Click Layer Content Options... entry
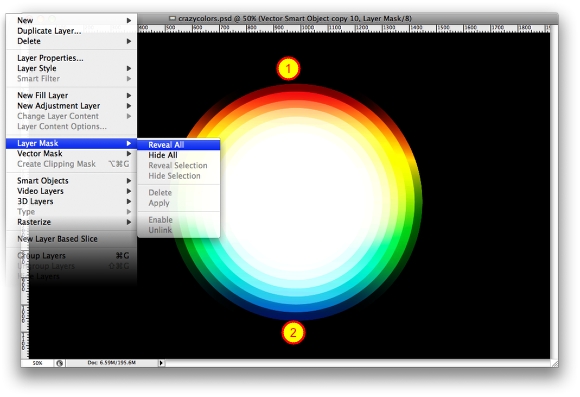 (x=71, y=127)
